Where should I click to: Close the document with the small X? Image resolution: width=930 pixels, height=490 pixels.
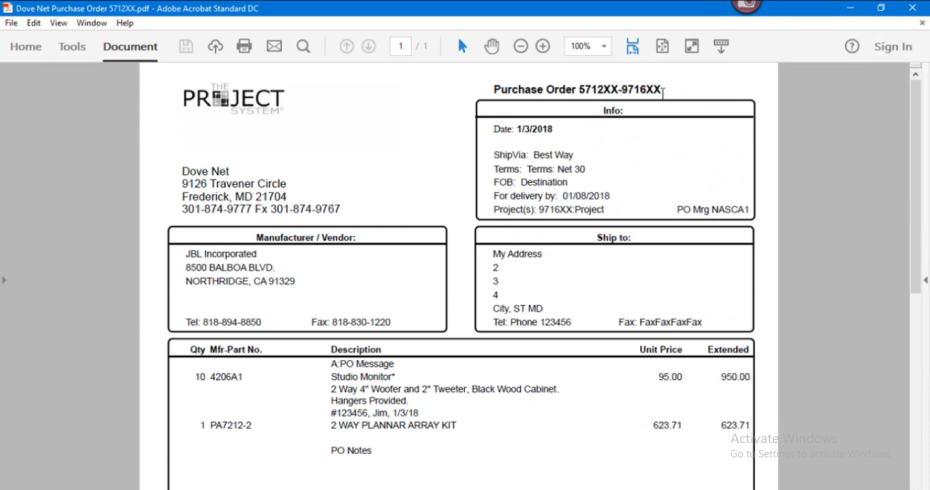[922, 23]
